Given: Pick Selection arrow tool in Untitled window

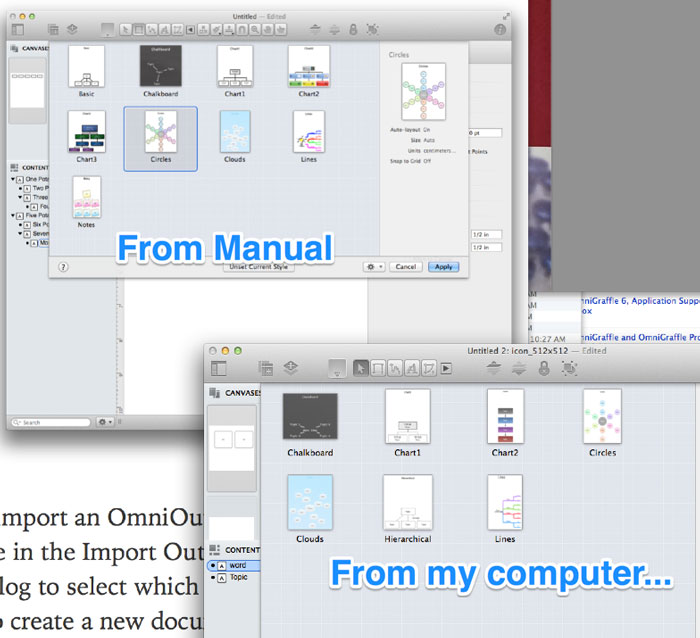Looking at the screenshot, I should (126, 29).
